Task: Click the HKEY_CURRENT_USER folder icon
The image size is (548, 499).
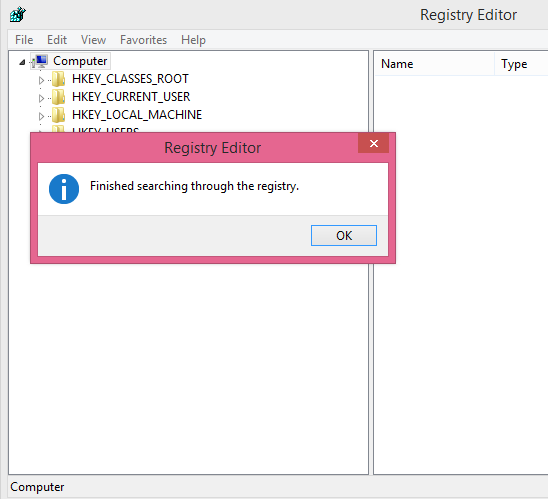Action: pyautogui.click(x=58, y=97)
